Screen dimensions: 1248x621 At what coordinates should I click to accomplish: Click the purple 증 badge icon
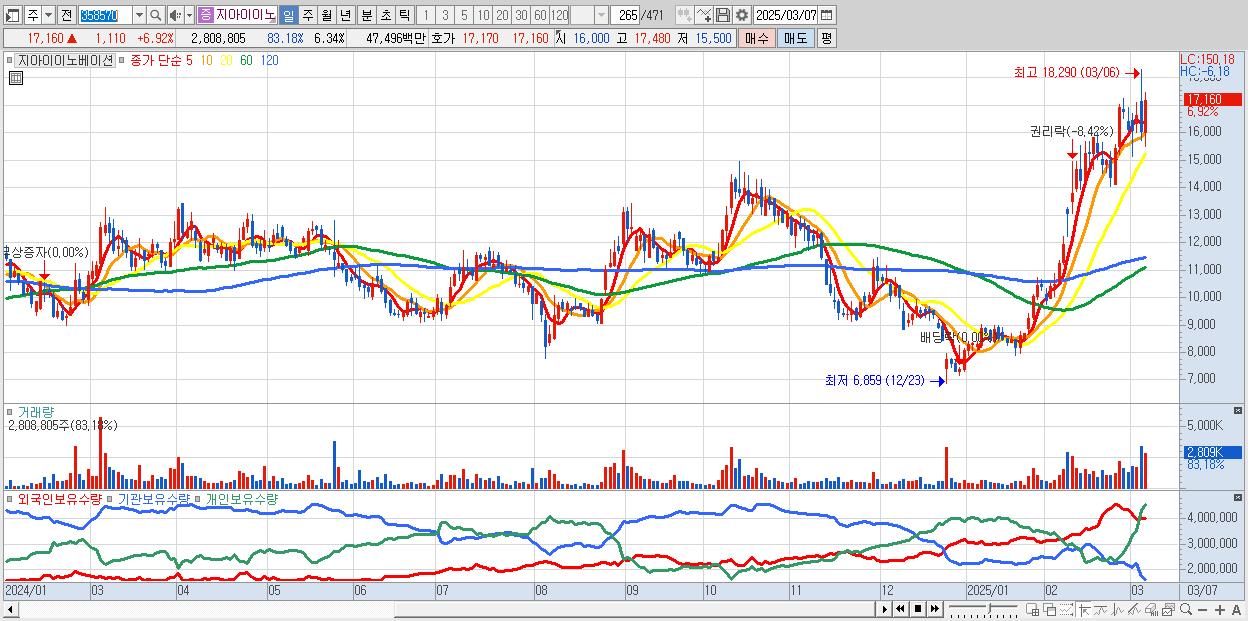(206, 15)
